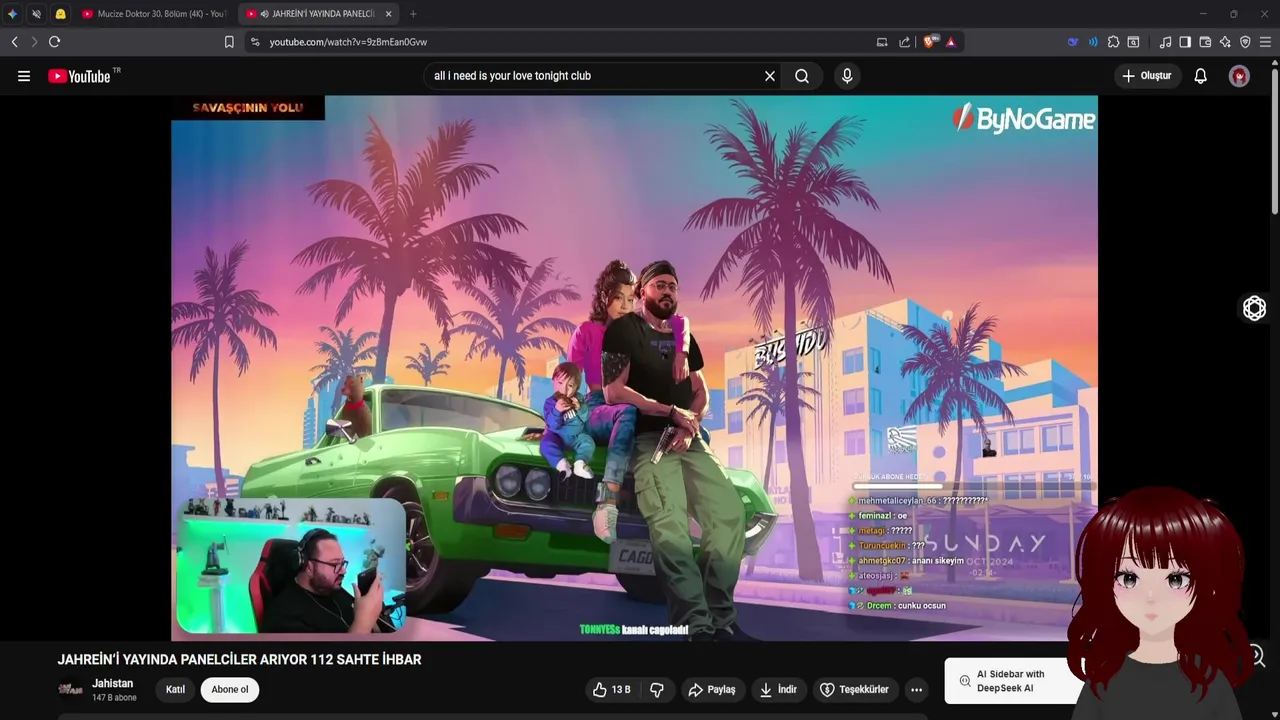Open the pinned colorful star tab
The image size is (1280, 720).
[x=12, y=14]
